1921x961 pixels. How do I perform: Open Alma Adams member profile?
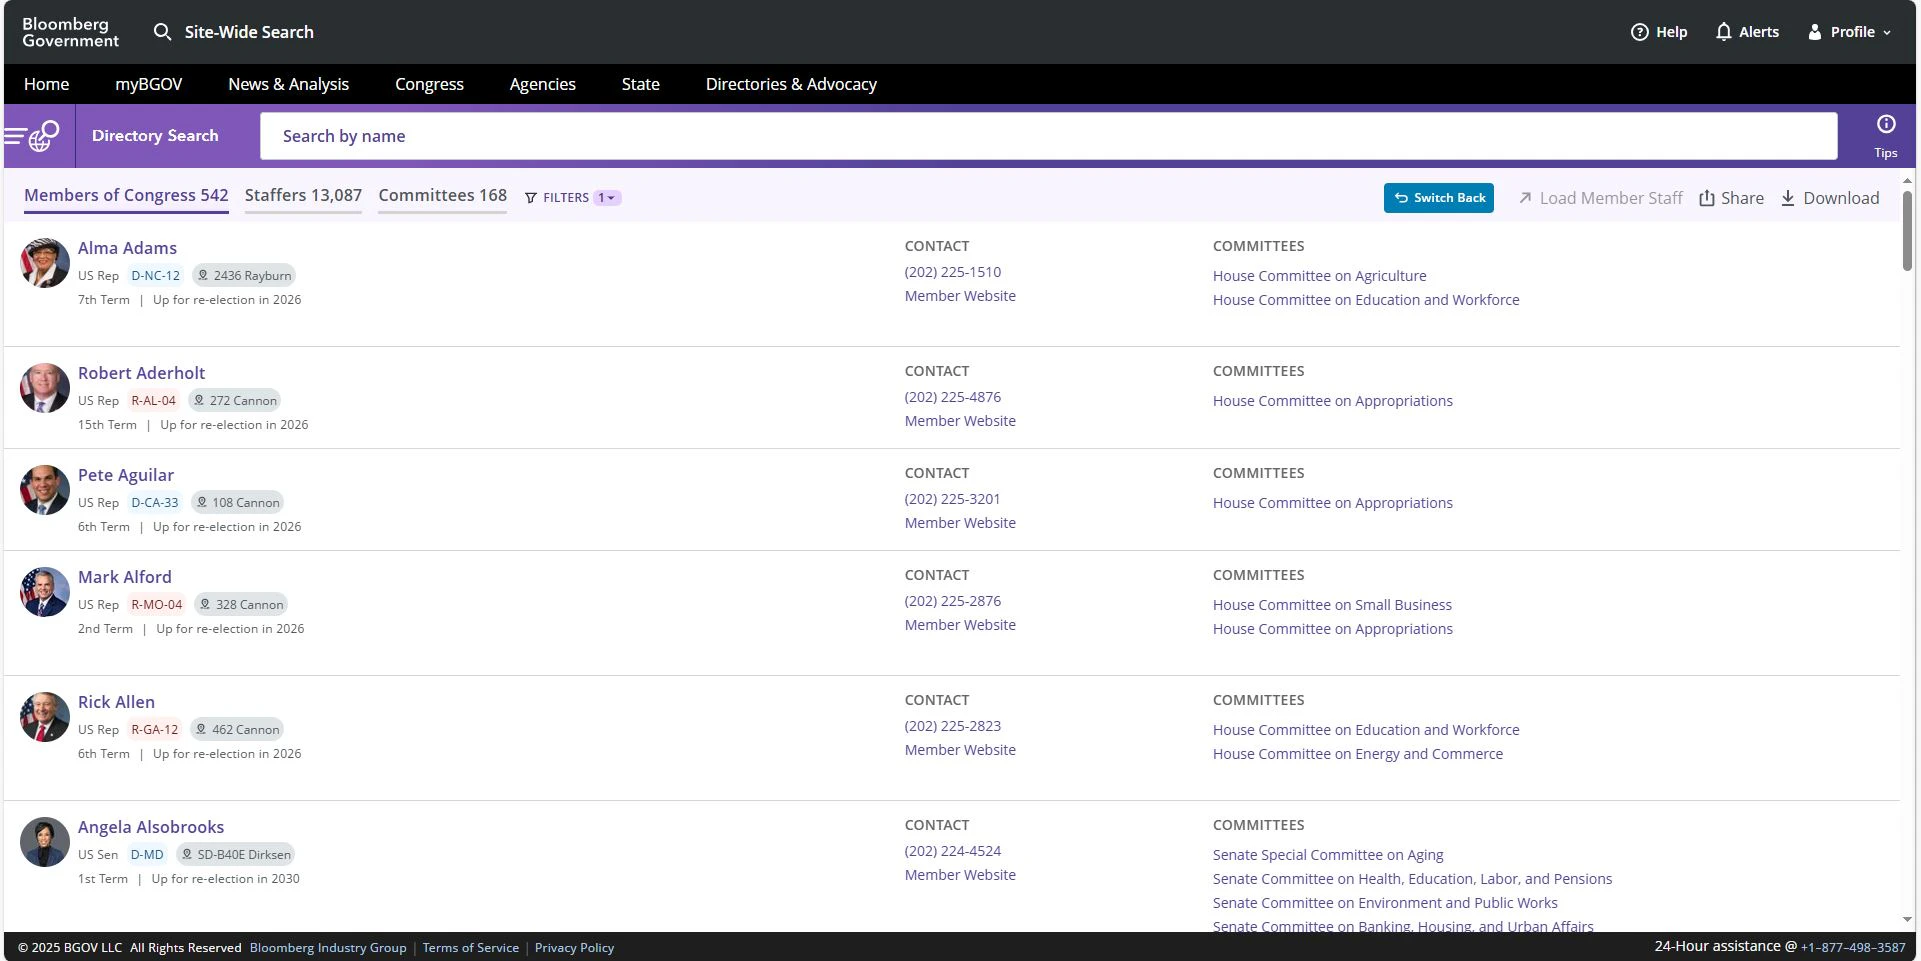tap(127, 248)
